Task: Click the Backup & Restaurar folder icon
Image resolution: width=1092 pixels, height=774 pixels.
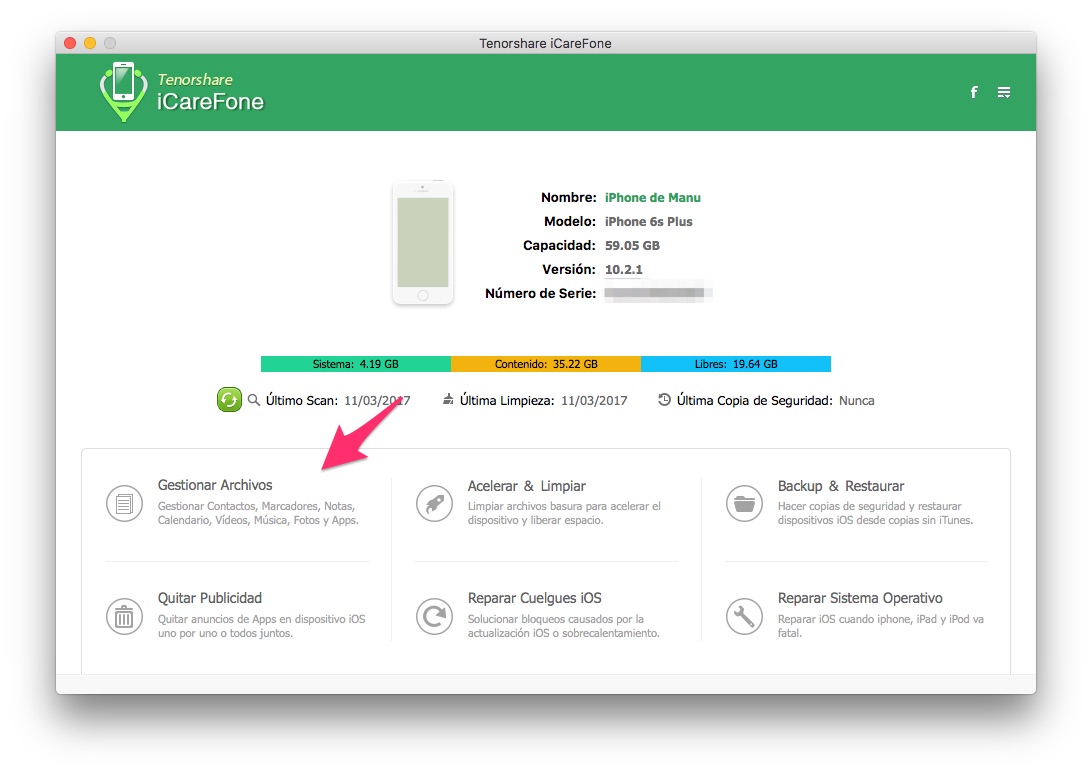Action: click(x=744, y=503)
